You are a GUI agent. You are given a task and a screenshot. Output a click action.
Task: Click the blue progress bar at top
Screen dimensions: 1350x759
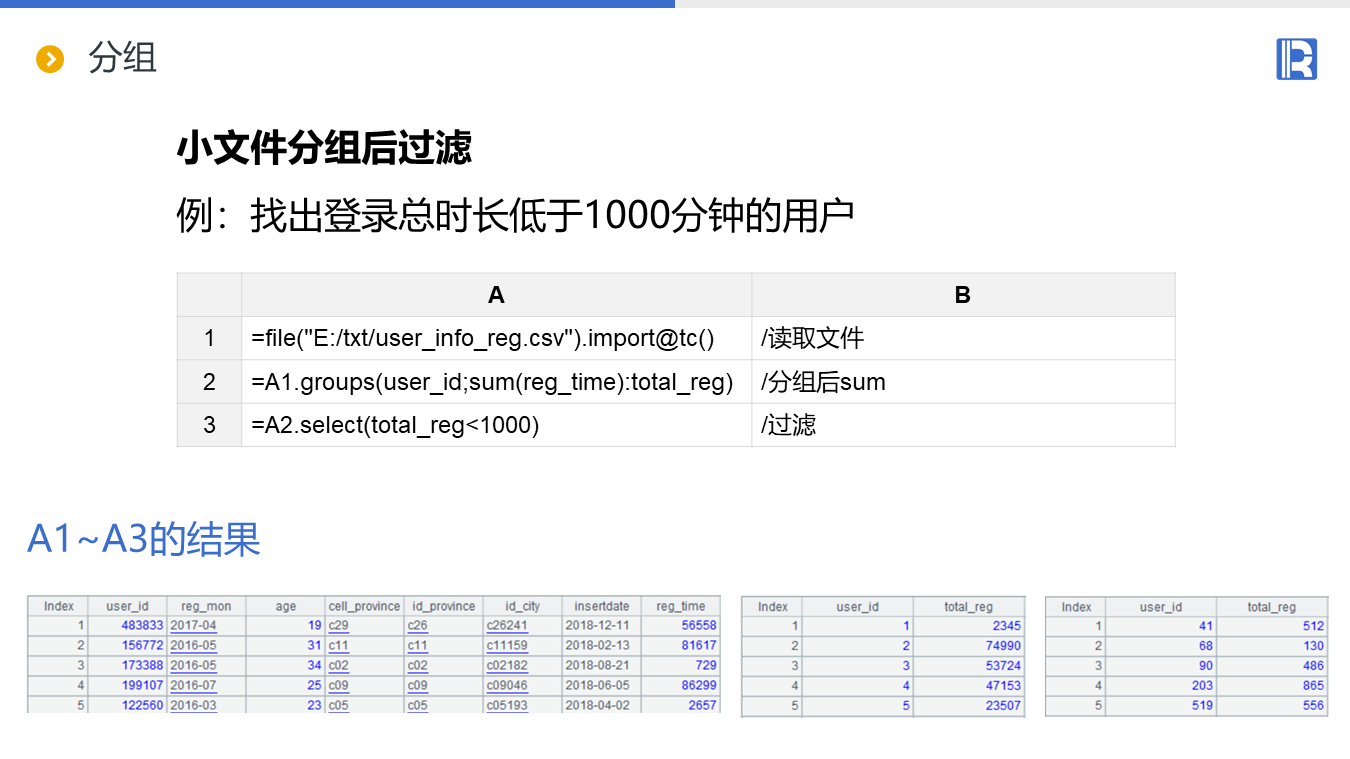click(337, 4)
